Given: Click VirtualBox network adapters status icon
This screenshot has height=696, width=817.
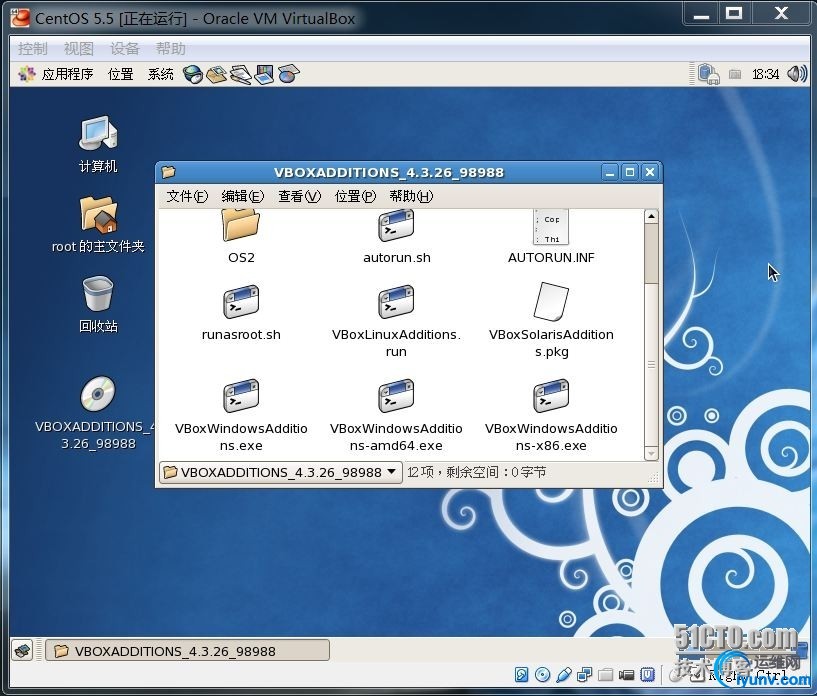Looking at the screenshot, I should 585,675.
